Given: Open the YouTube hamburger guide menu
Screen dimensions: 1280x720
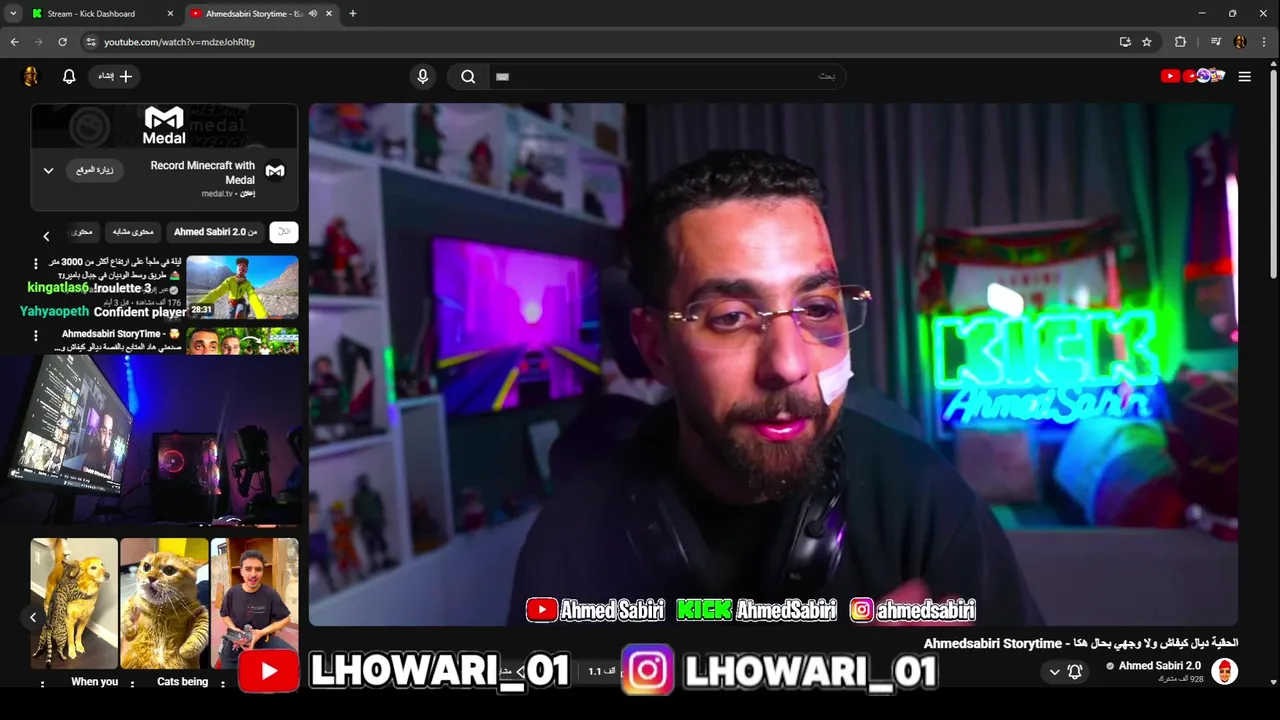Looking at the screenshot, I should [x=1244, y=76].
